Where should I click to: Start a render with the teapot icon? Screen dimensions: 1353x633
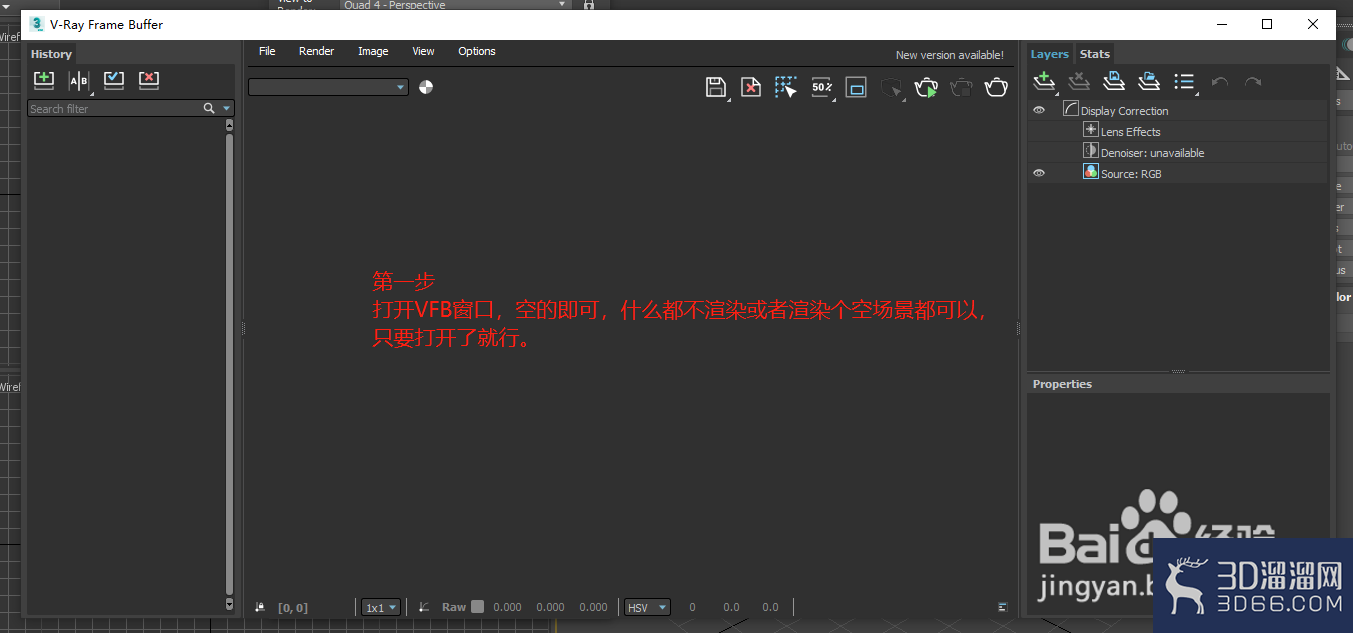coord(926,87)
